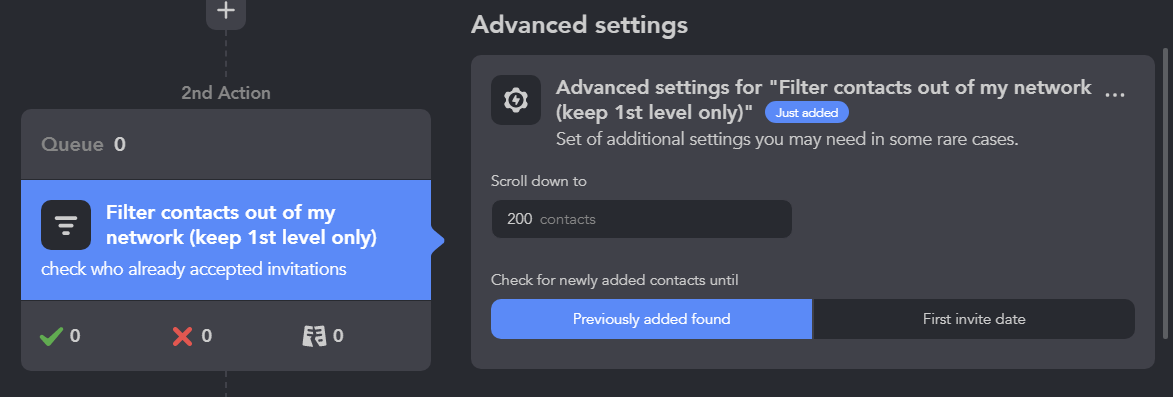Click the plus button to add an action
The height and width of the screenshot is (397, 1173).
(226, 11)
